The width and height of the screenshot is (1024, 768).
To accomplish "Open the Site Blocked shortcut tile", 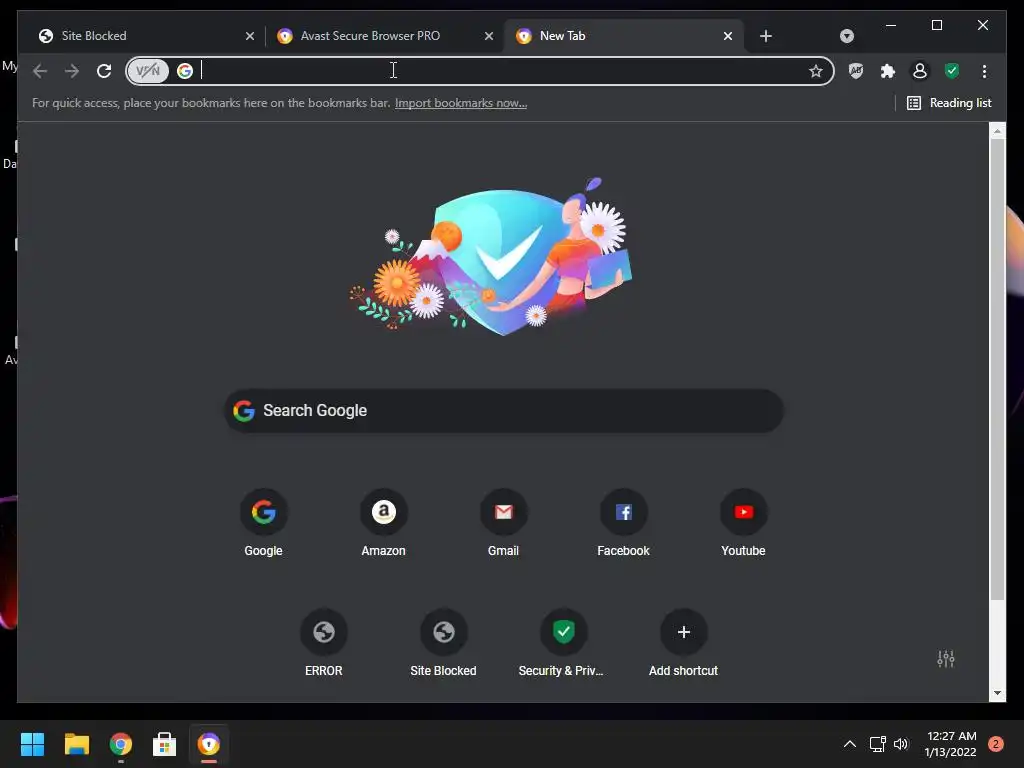I will (443, 643).
